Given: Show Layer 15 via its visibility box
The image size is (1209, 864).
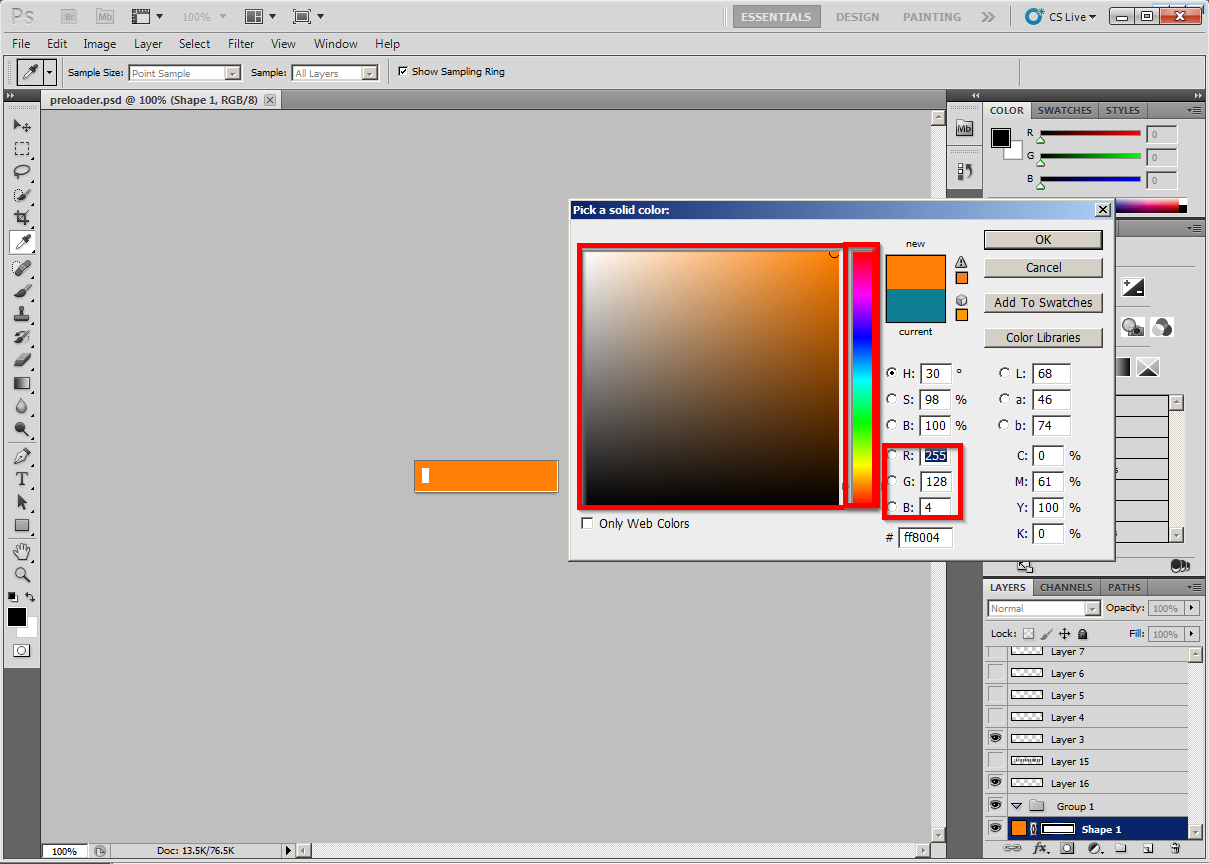Looking at the screenshot, I should (996, 761).
